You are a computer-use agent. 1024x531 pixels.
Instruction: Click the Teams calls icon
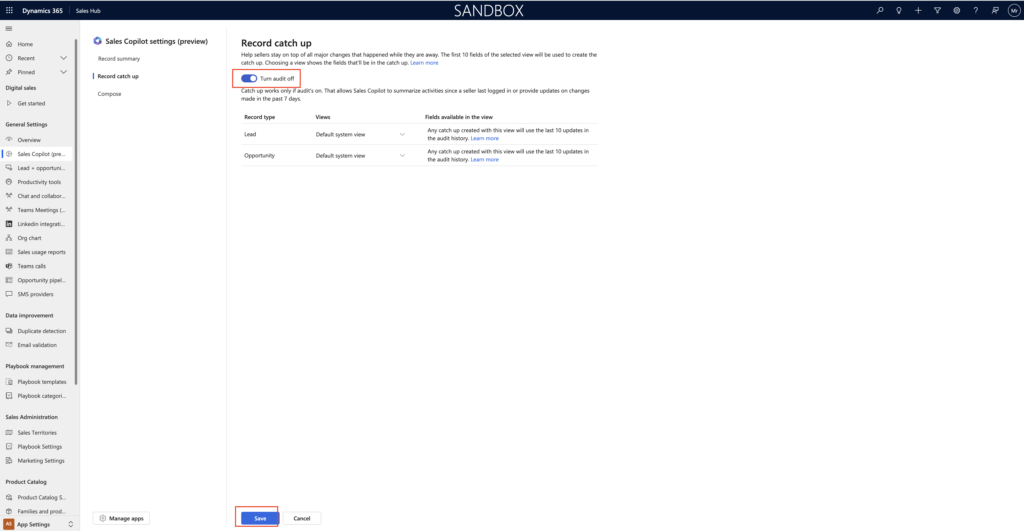[9, 266]
